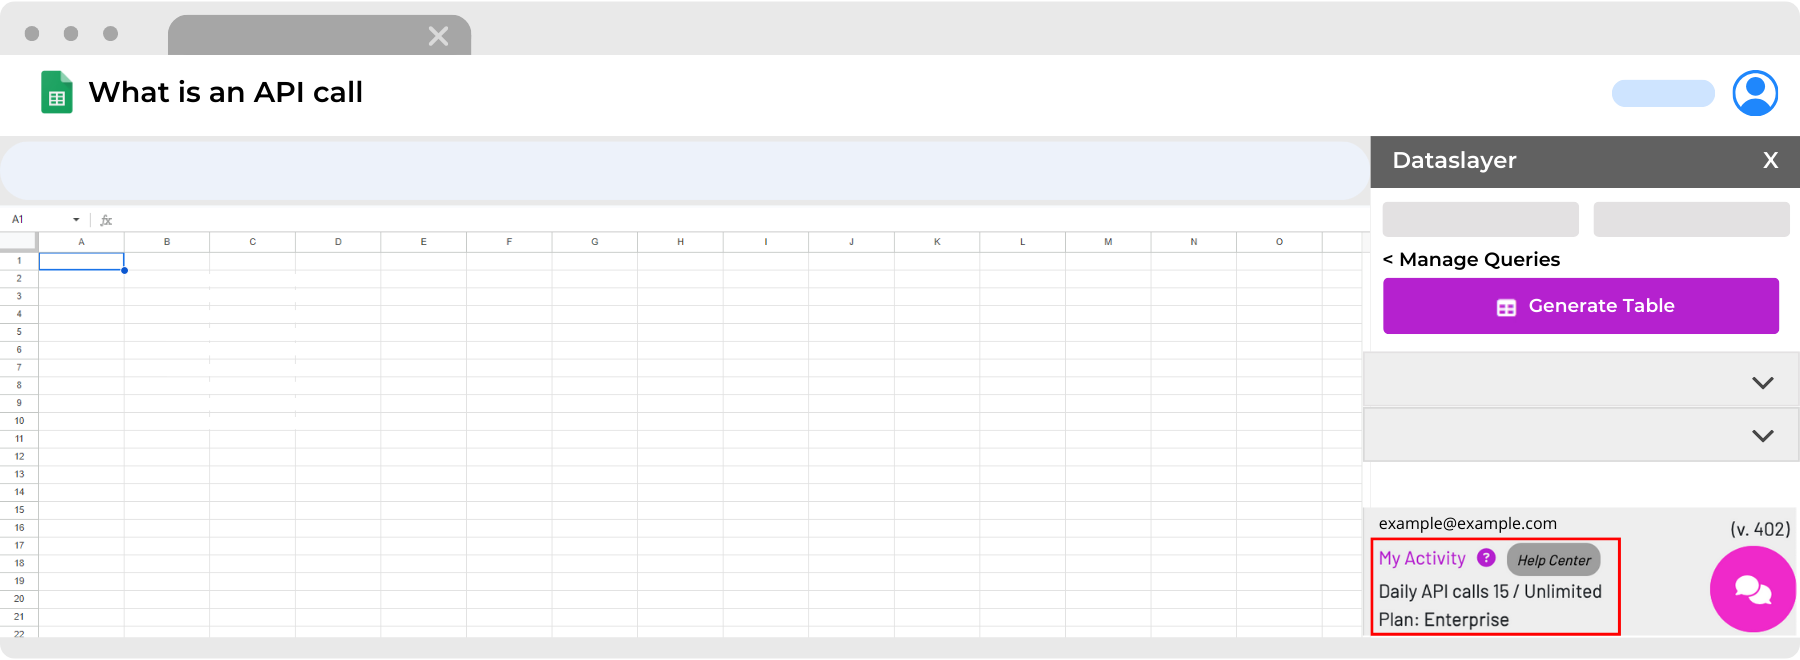Click the blue button beside profile icon
The width and height of the screenshot is (1800, 660).
[x=1662, y=93]
